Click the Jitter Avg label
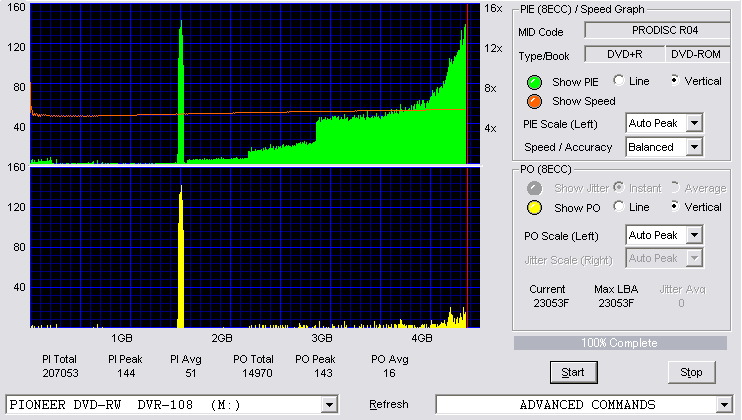Viewport: 742px width, 420px height. 682,289
